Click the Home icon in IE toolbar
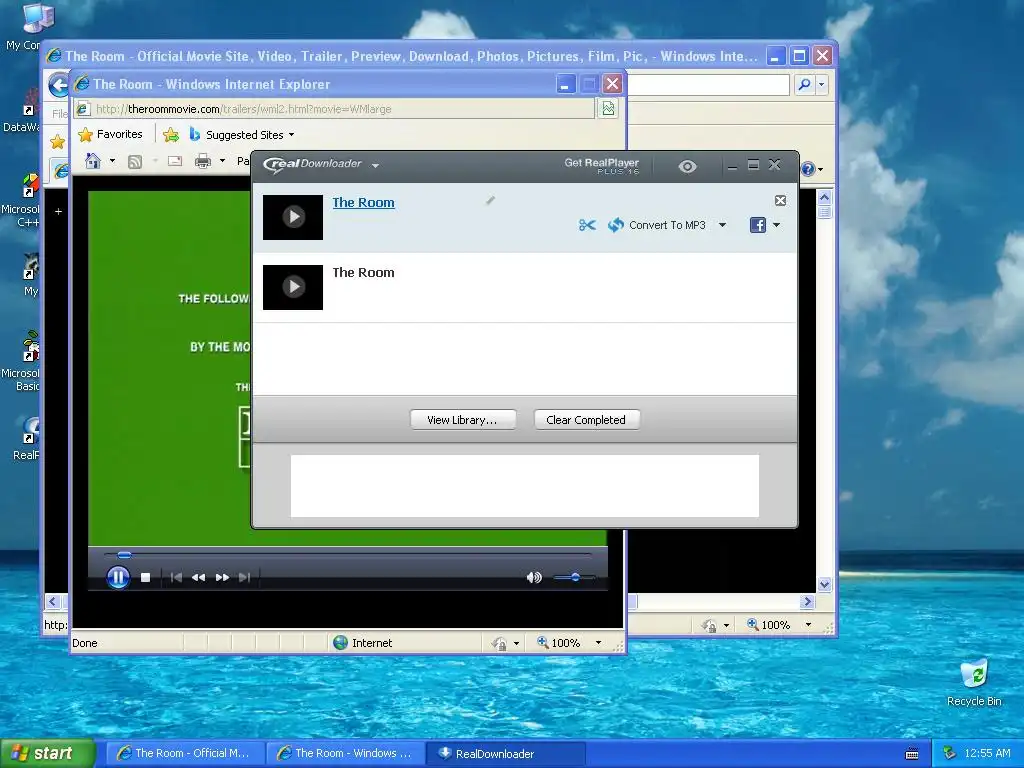Screen dimensions: 1024x768 click(x=93, y=161)
